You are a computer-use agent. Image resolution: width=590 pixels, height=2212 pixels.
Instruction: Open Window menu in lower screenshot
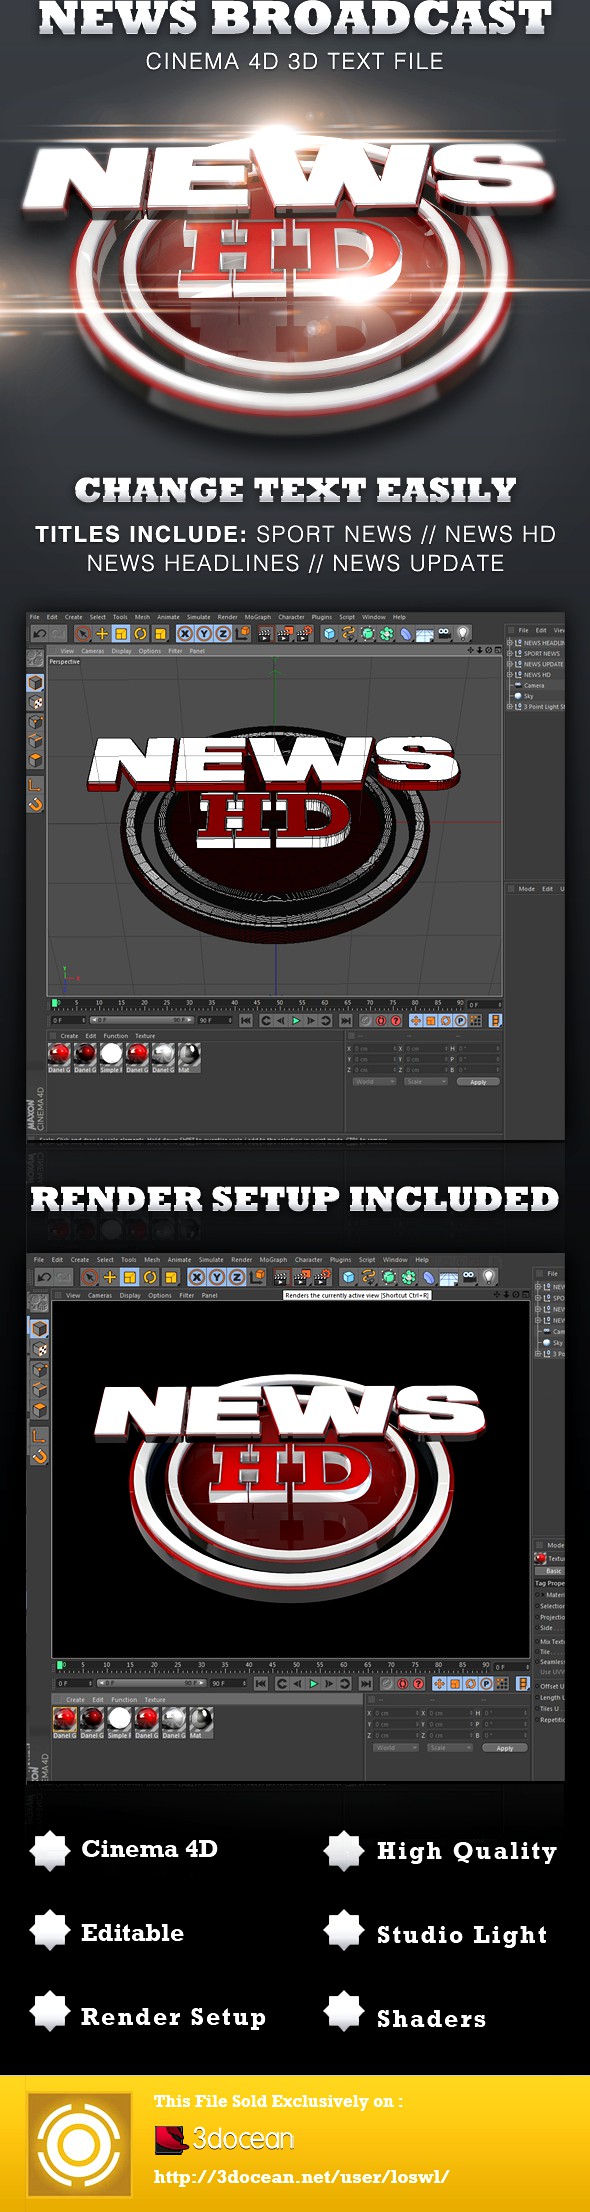point(395,1260)
